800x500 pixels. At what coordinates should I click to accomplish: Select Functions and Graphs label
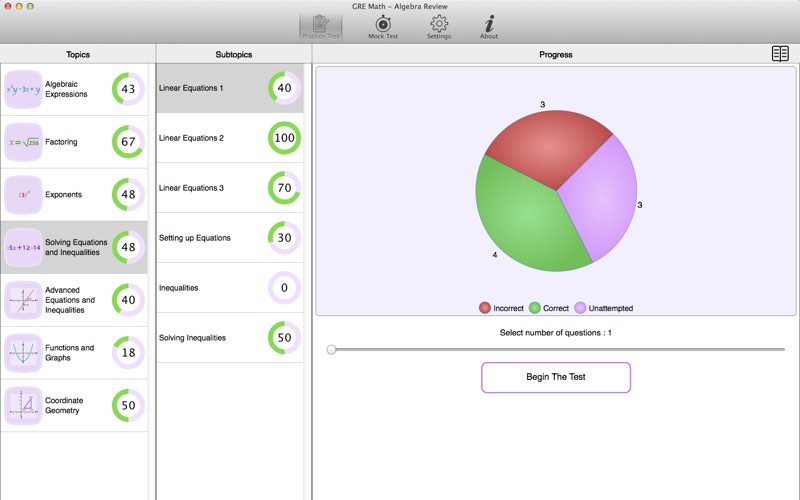pos(69,353)
